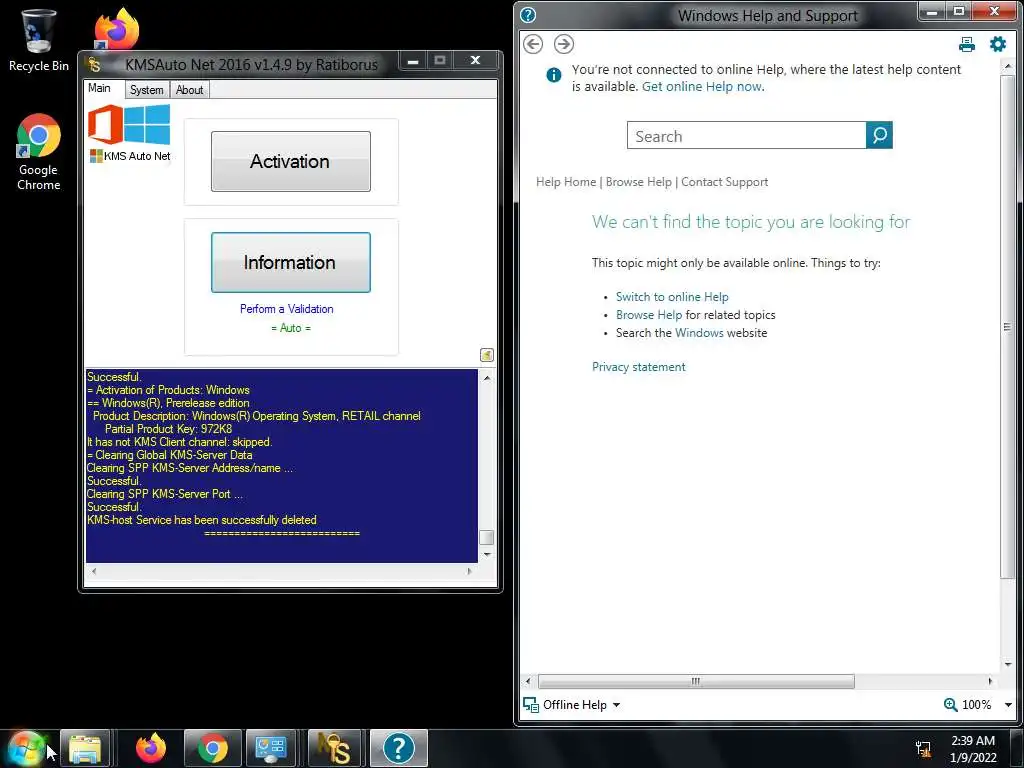Open the System tab in KMSAuto Net
This screenshot has height=768, width=1024.
[x=146, y=89]
